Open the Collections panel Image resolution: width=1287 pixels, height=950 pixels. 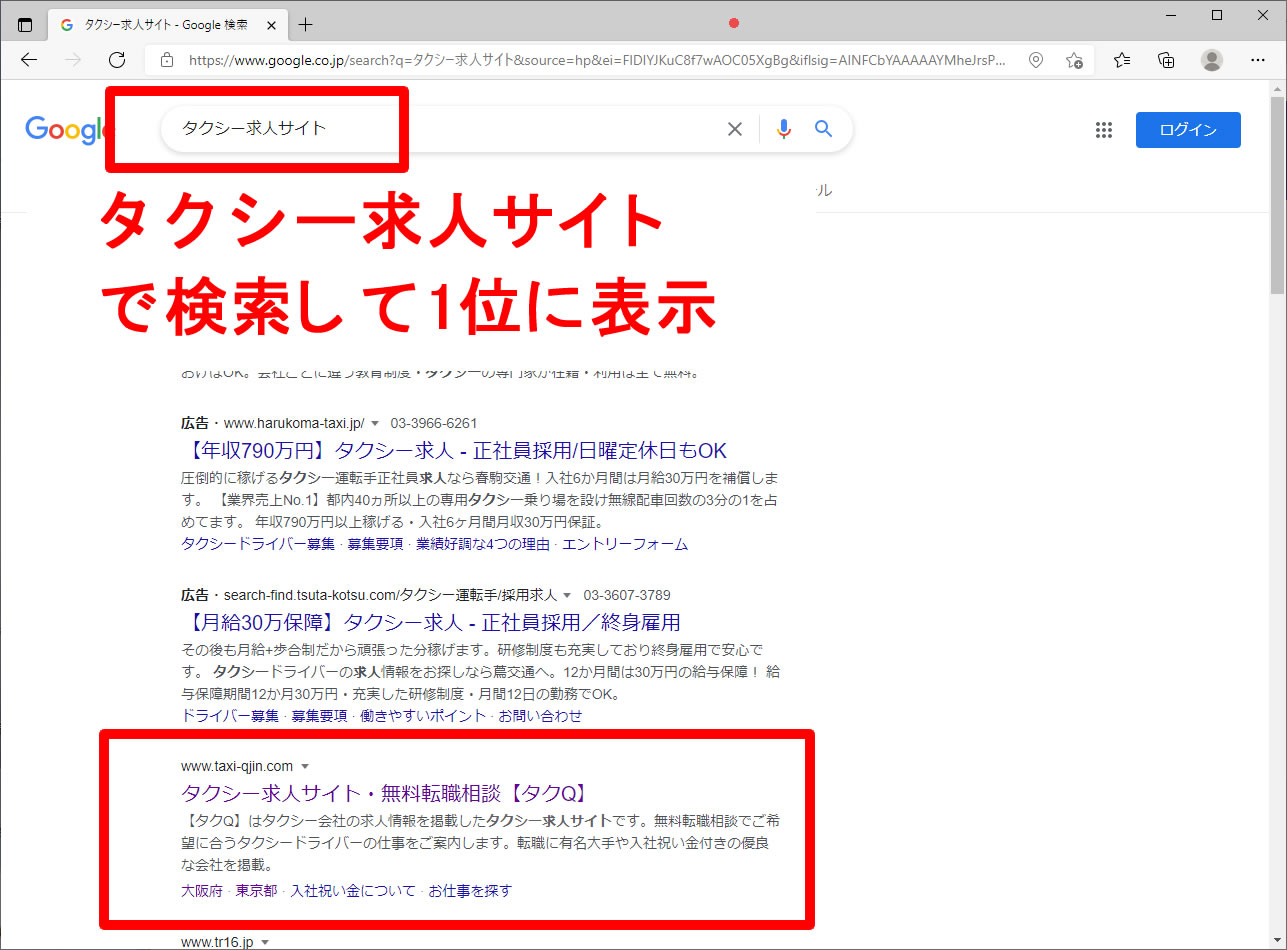coord(1166,60)
